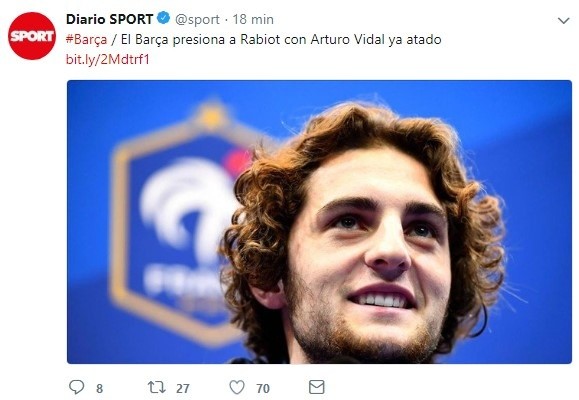Expand the tweet options chevron
Viewport: 579px width, 400px height.
point(563,21)
